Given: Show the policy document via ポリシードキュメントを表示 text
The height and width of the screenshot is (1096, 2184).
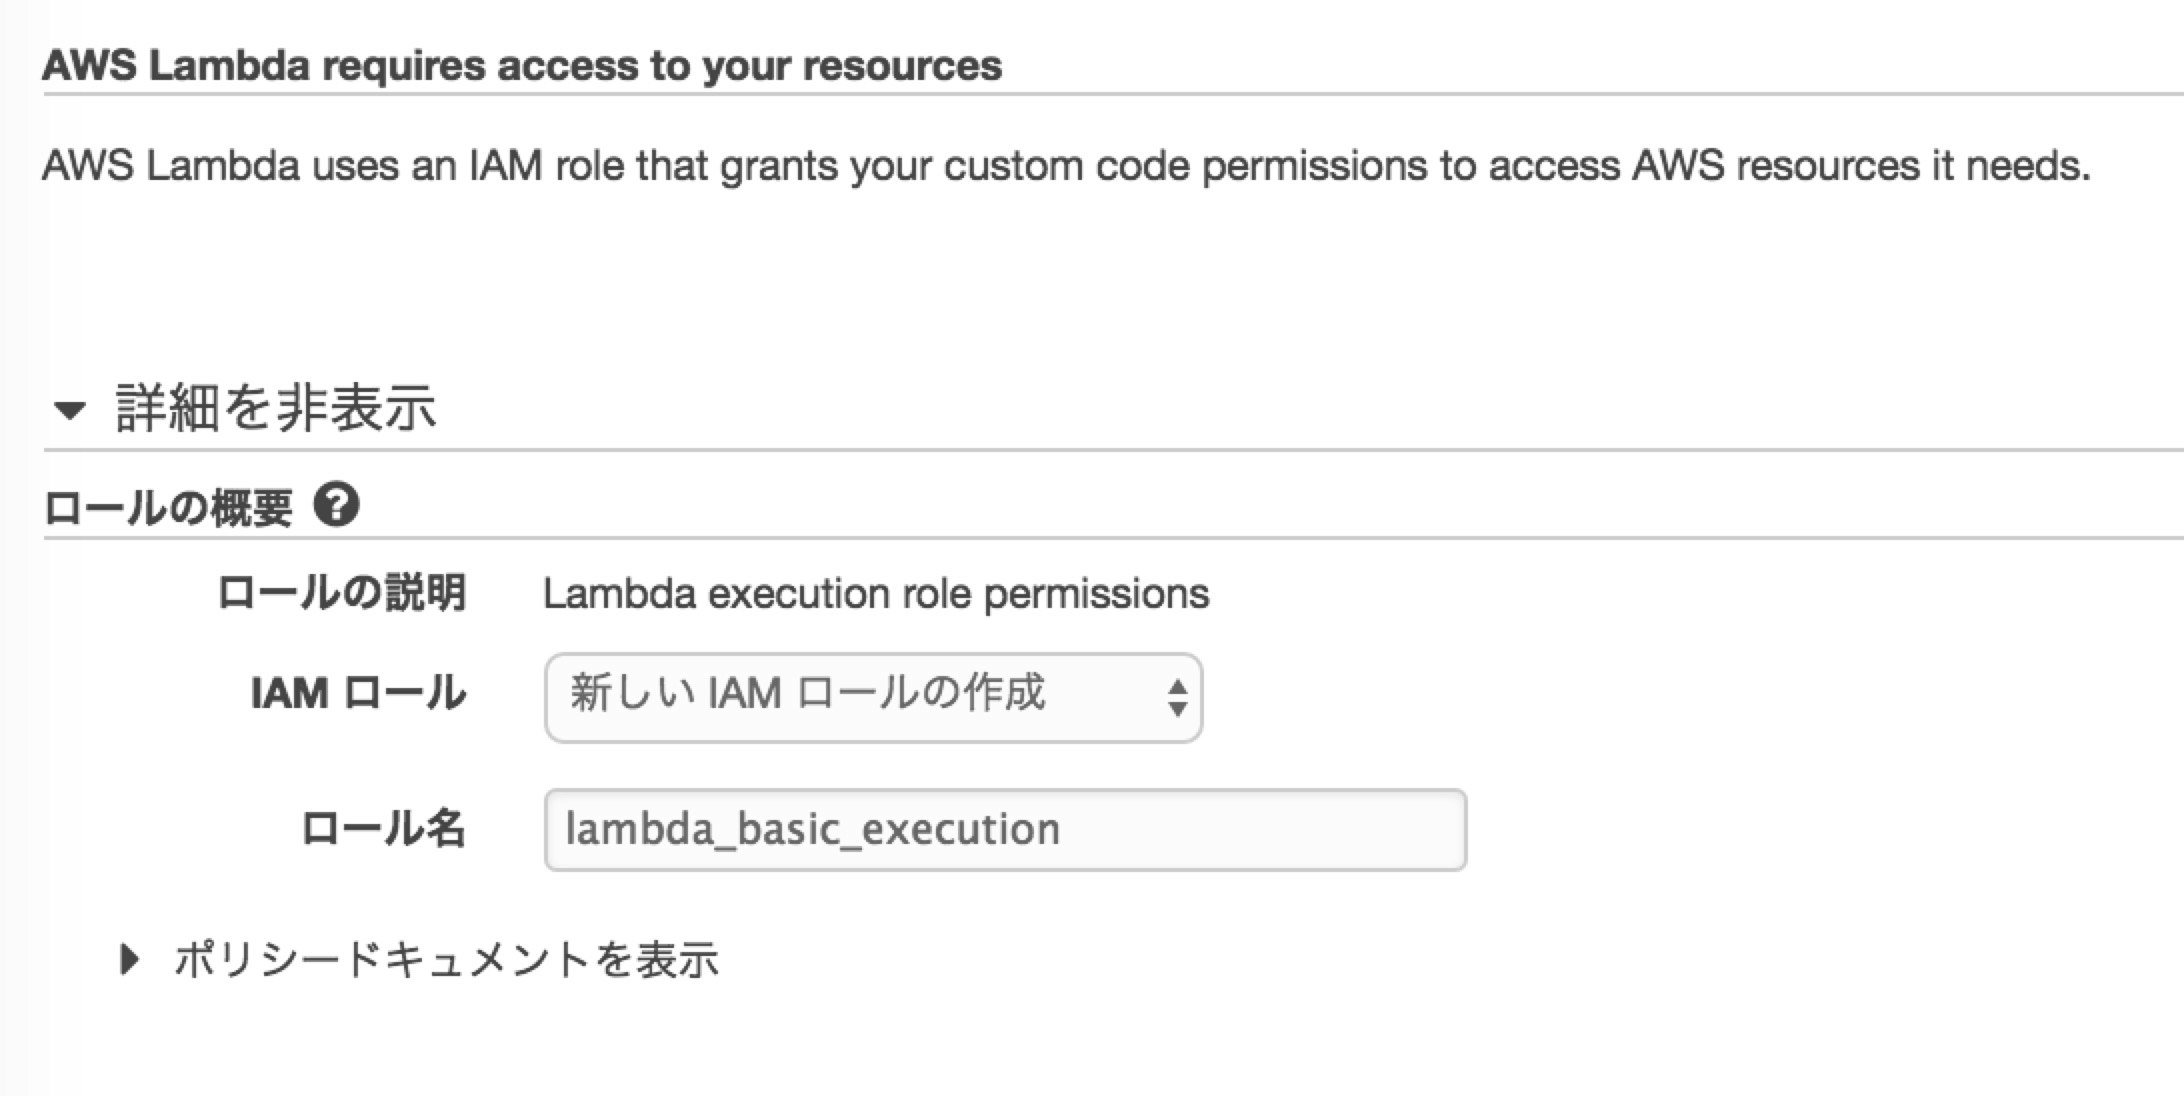Looking at the screenshot, I should [446, 959].
